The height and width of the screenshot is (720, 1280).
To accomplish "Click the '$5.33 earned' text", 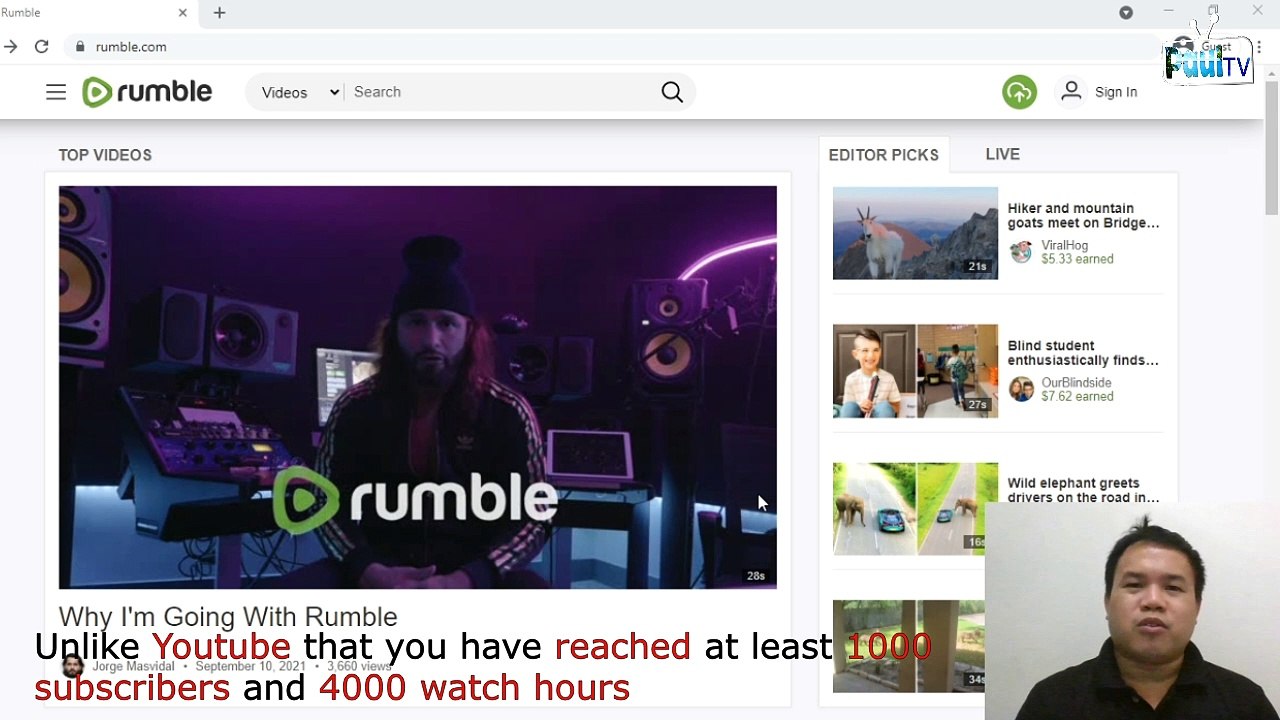I will click(x=1077, y=259).
